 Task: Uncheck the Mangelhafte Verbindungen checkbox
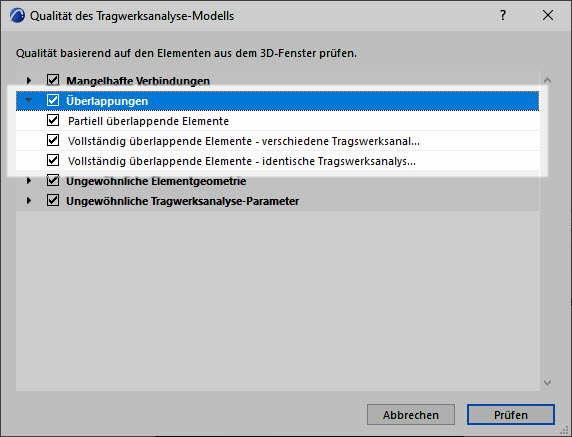click(53, 80)
